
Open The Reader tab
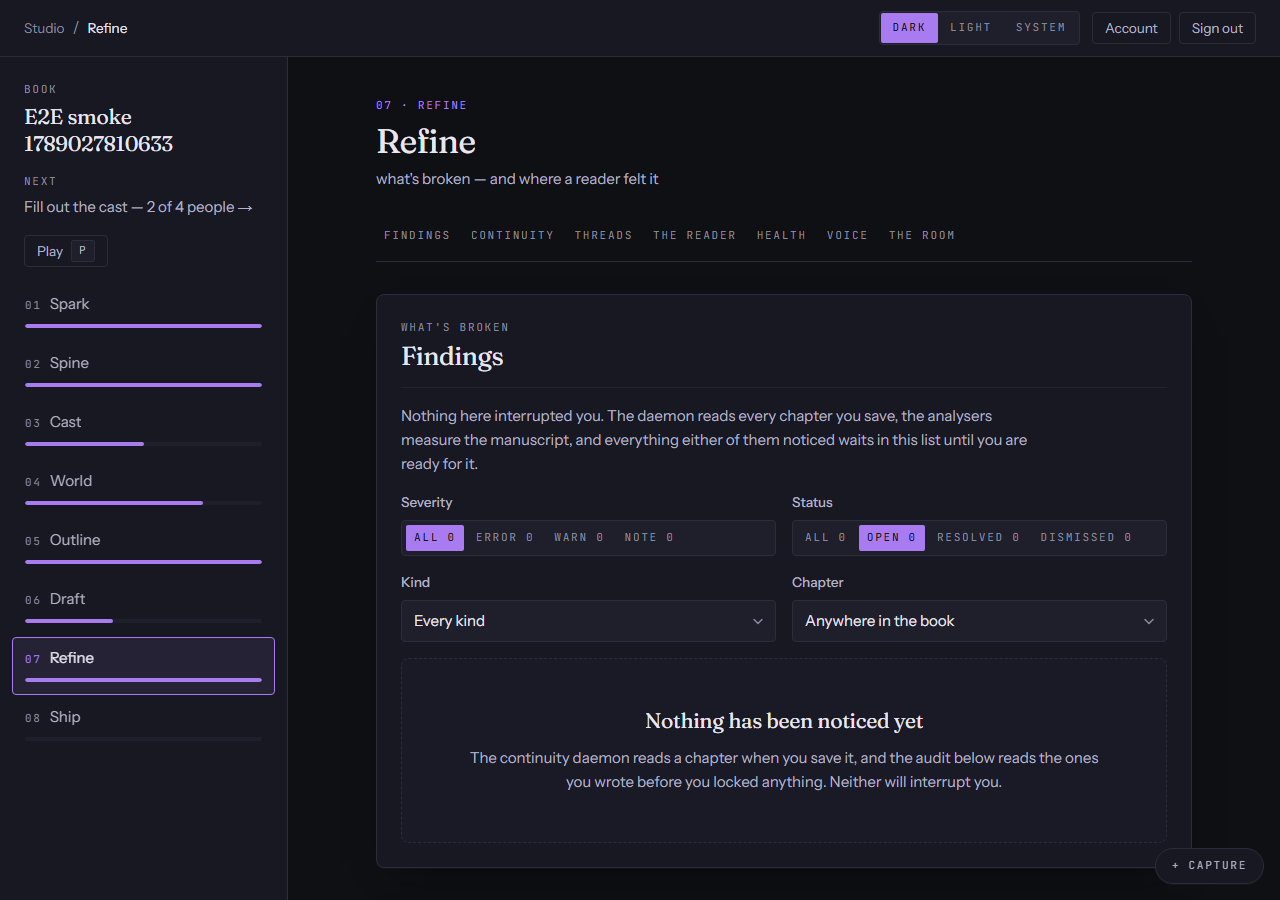click(695, 236)
